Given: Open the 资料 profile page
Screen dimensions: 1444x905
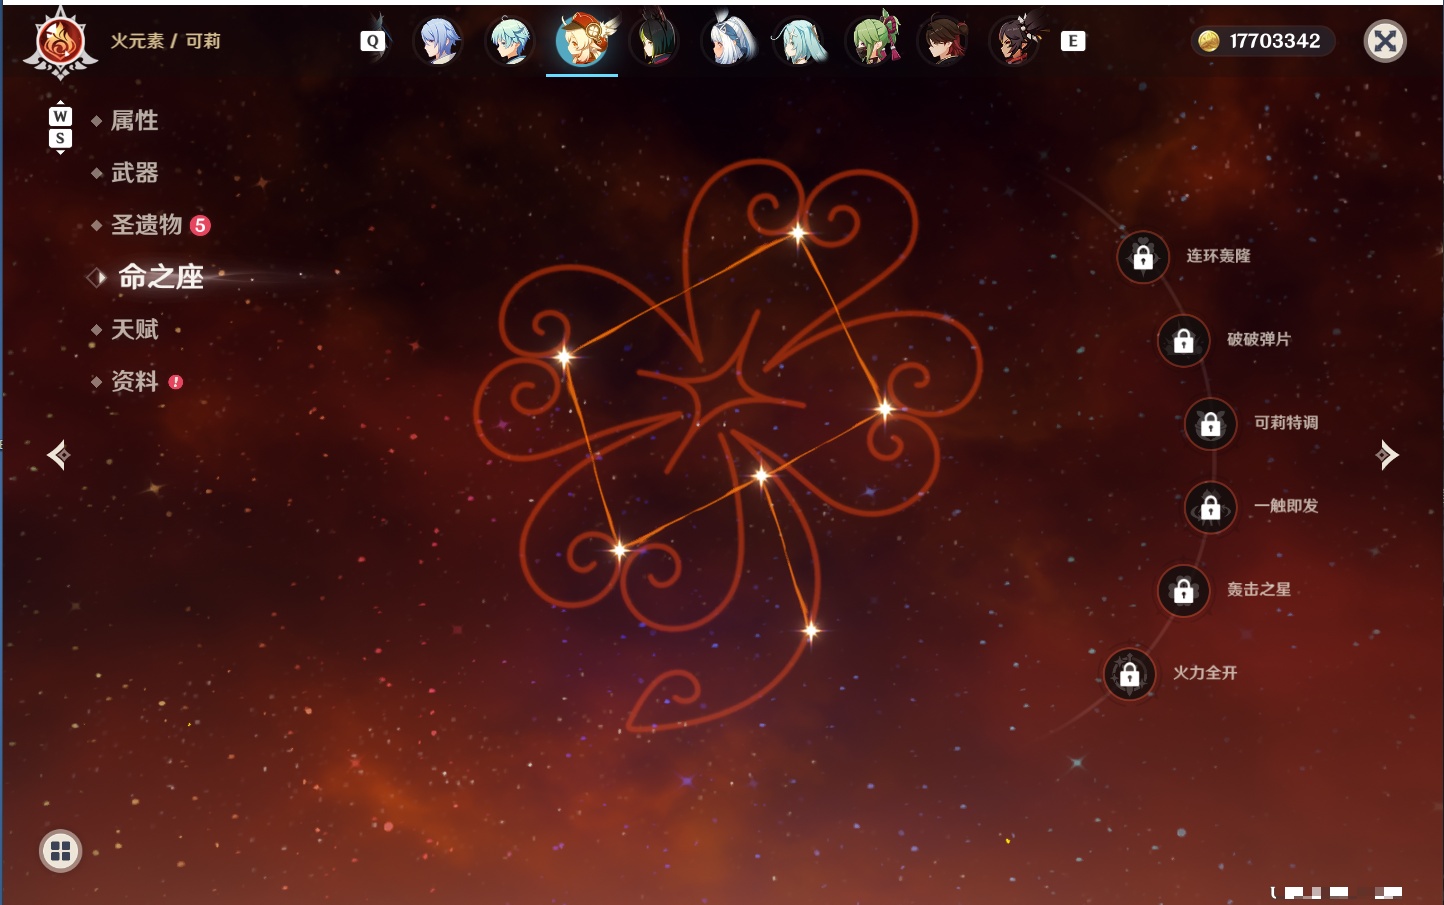Looking at the screenshot, I should [134, 381].
